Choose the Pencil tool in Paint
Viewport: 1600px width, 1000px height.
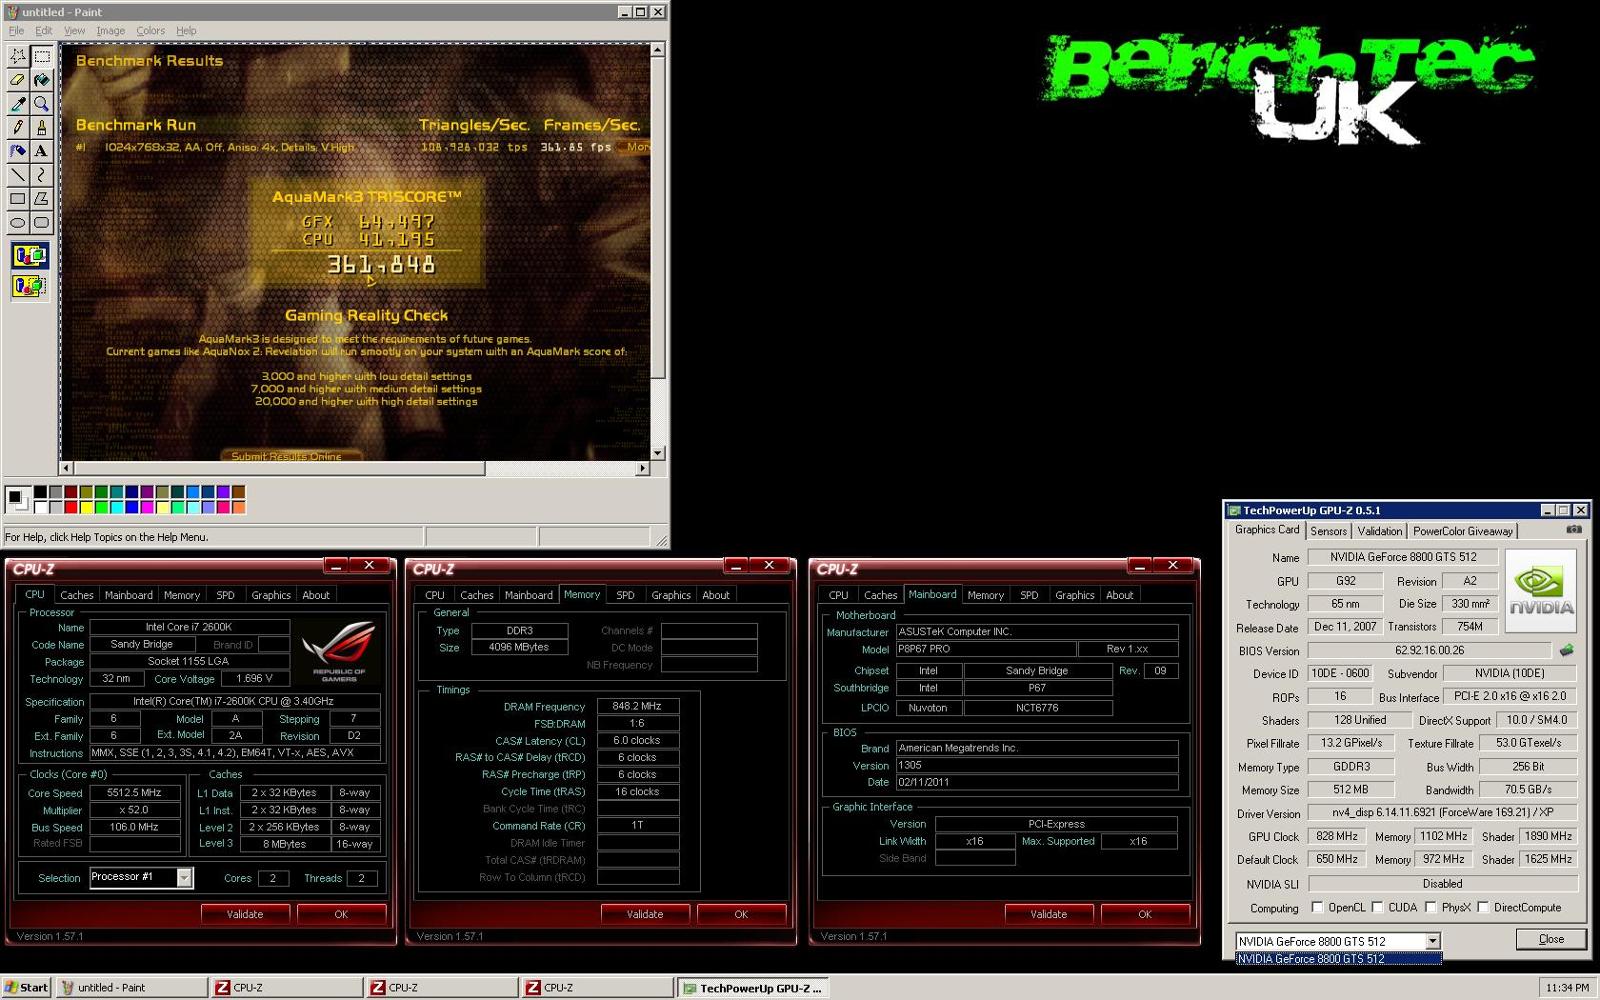(x=18, y=128)
